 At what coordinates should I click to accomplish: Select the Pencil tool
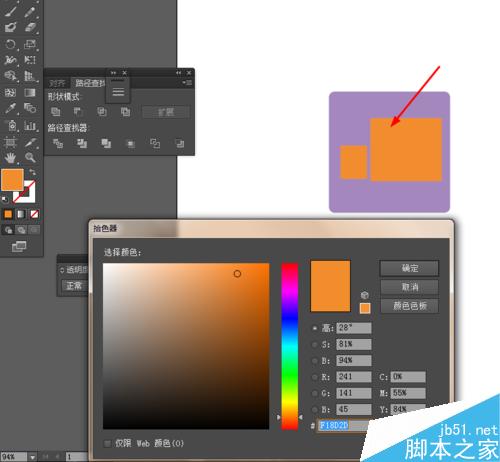(30, 12)
